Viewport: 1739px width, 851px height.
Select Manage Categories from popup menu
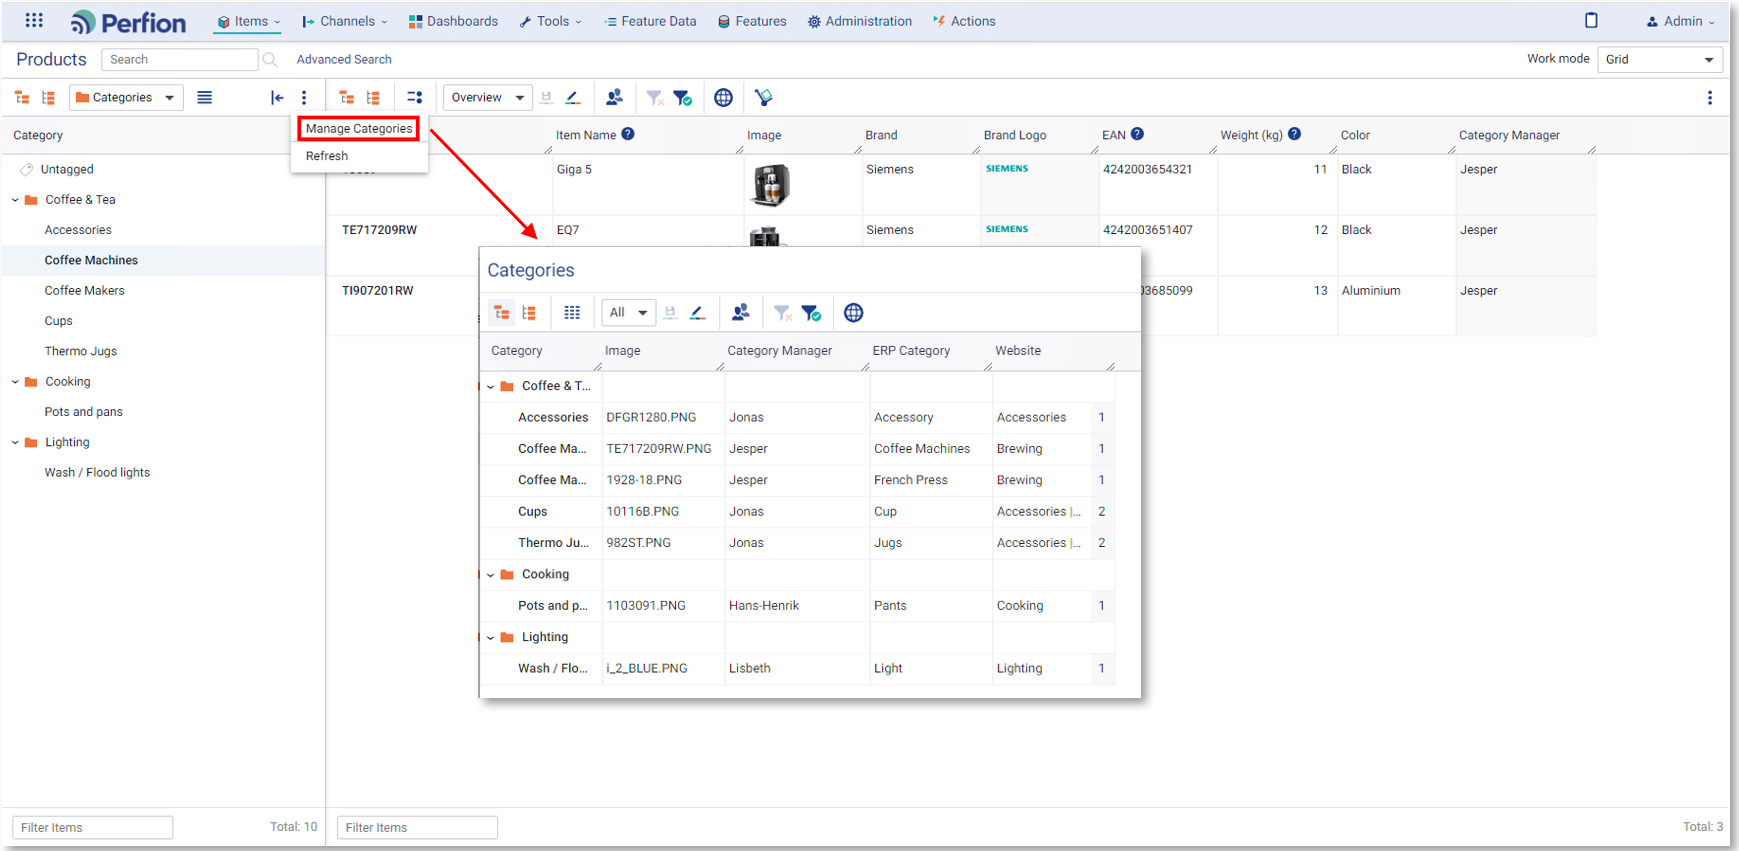[359, 128]
